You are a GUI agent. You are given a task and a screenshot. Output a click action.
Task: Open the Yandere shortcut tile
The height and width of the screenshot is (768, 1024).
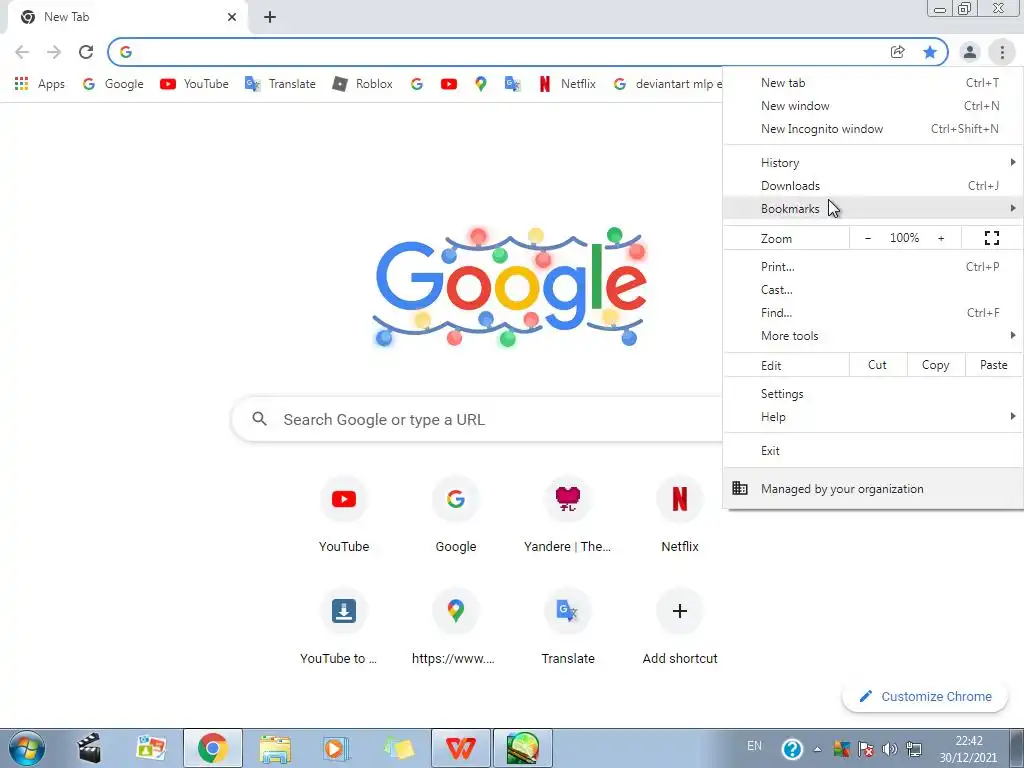(568, 516)
